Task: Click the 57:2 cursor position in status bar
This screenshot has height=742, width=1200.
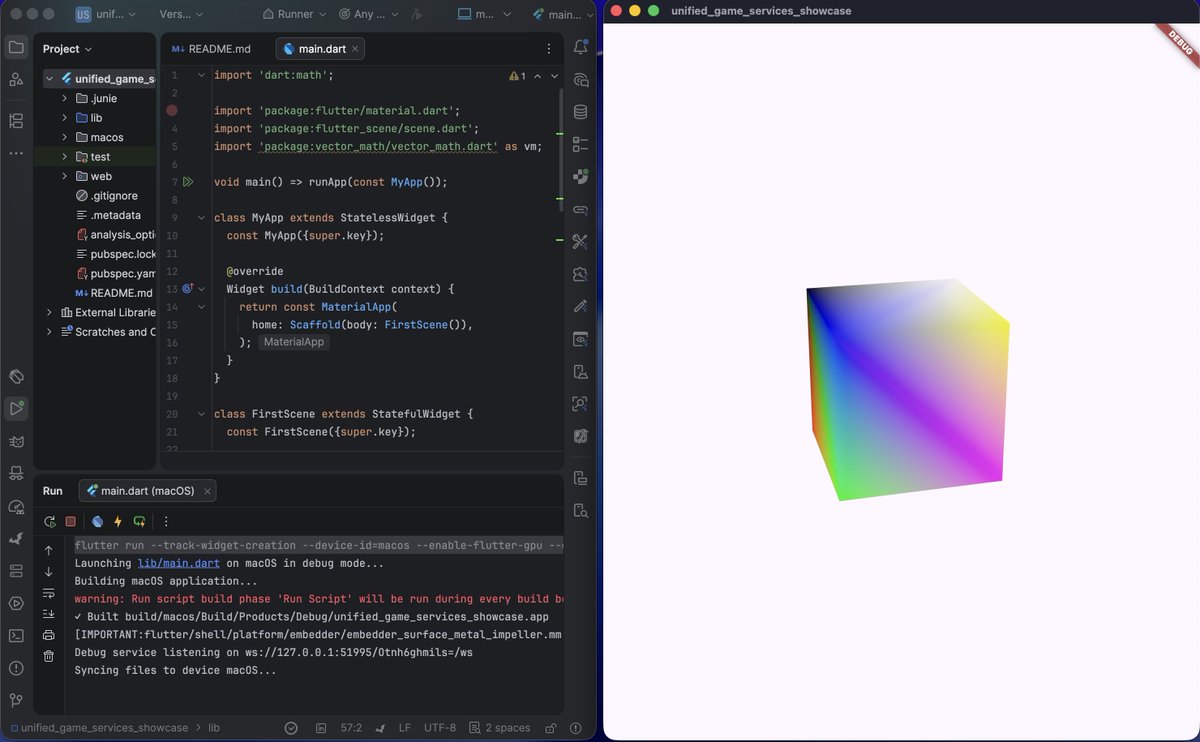Action: [x=351, y=728]
